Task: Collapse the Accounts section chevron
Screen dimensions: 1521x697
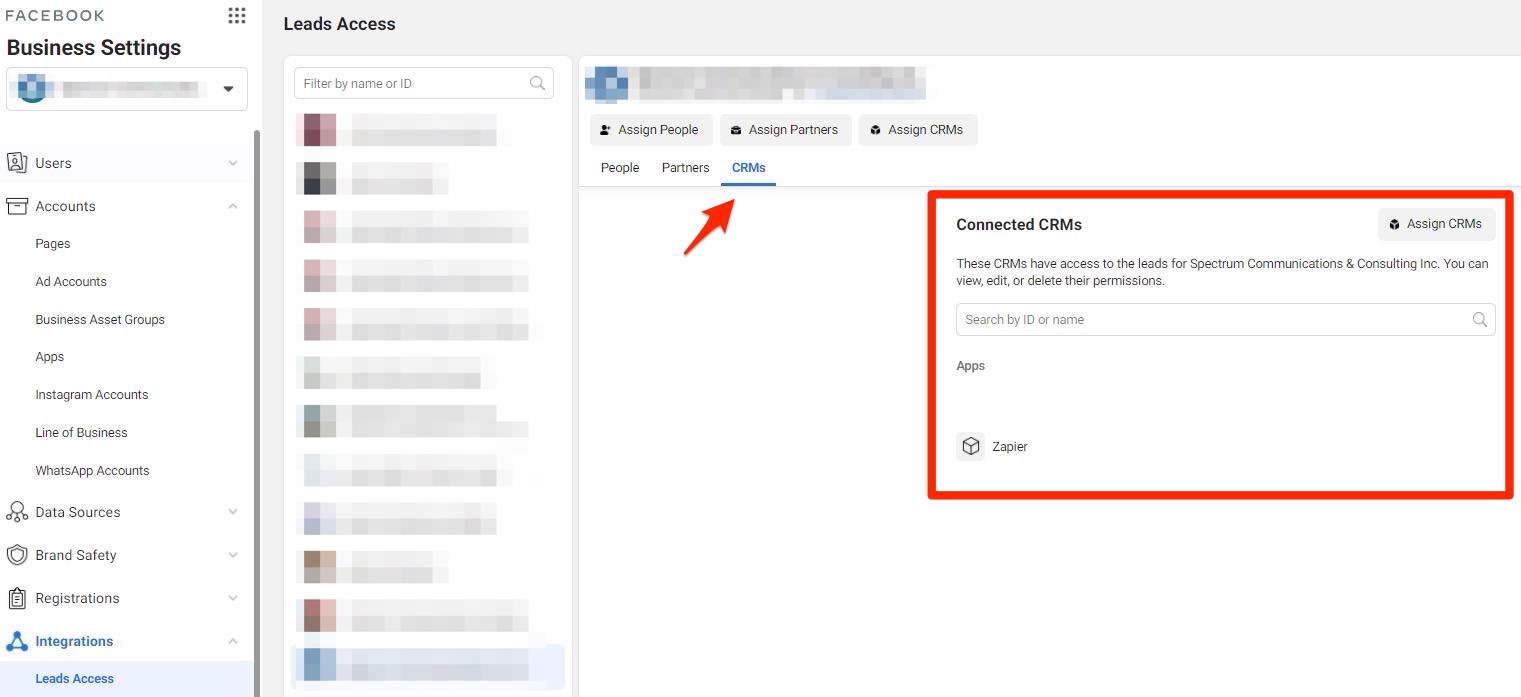Action: click(x=233, y=206)
